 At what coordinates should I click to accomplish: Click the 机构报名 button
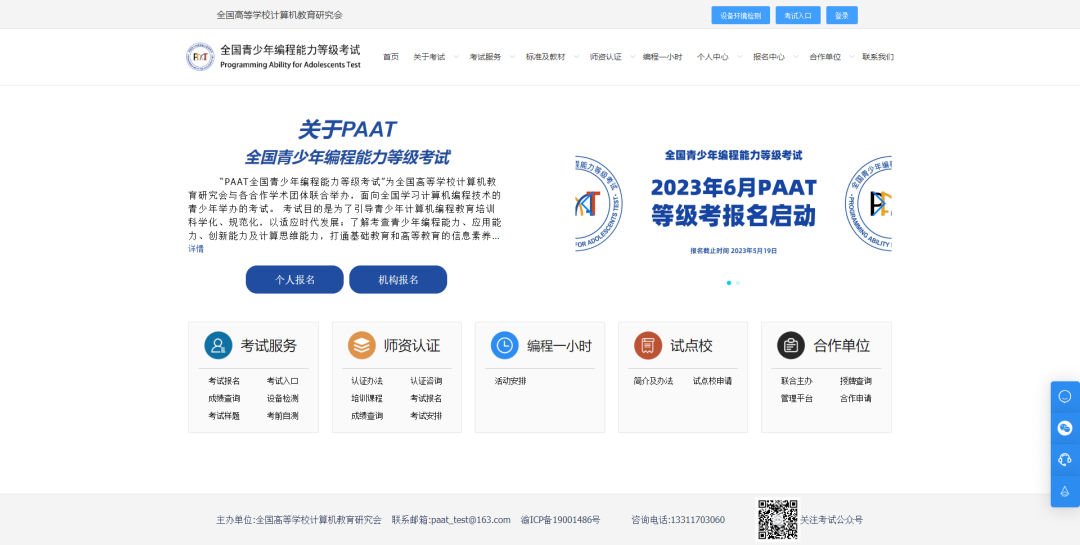398,280
